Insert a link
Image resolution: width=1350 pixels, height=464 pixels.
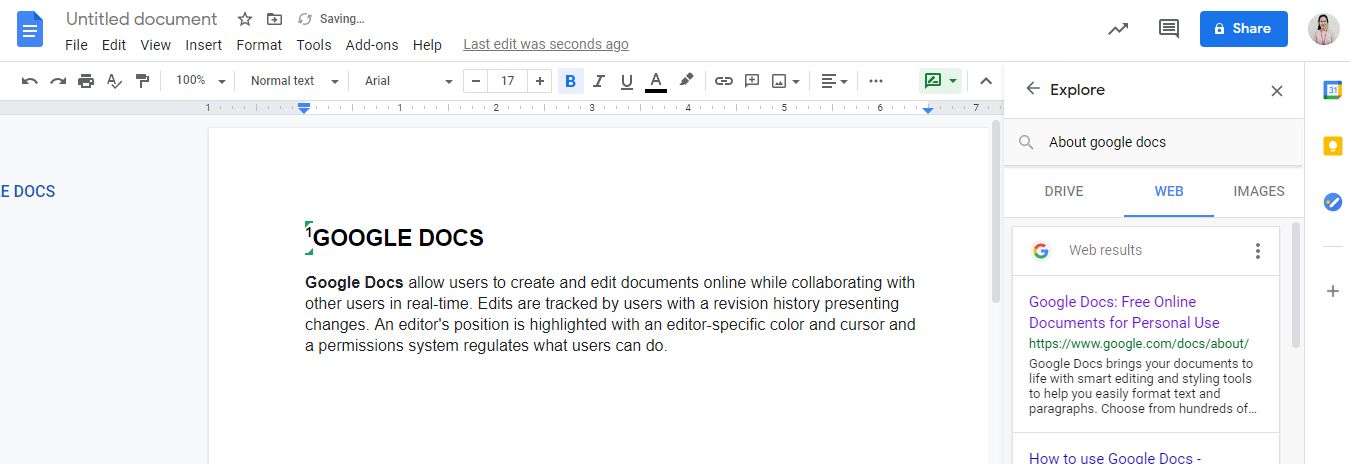(724, 81)
